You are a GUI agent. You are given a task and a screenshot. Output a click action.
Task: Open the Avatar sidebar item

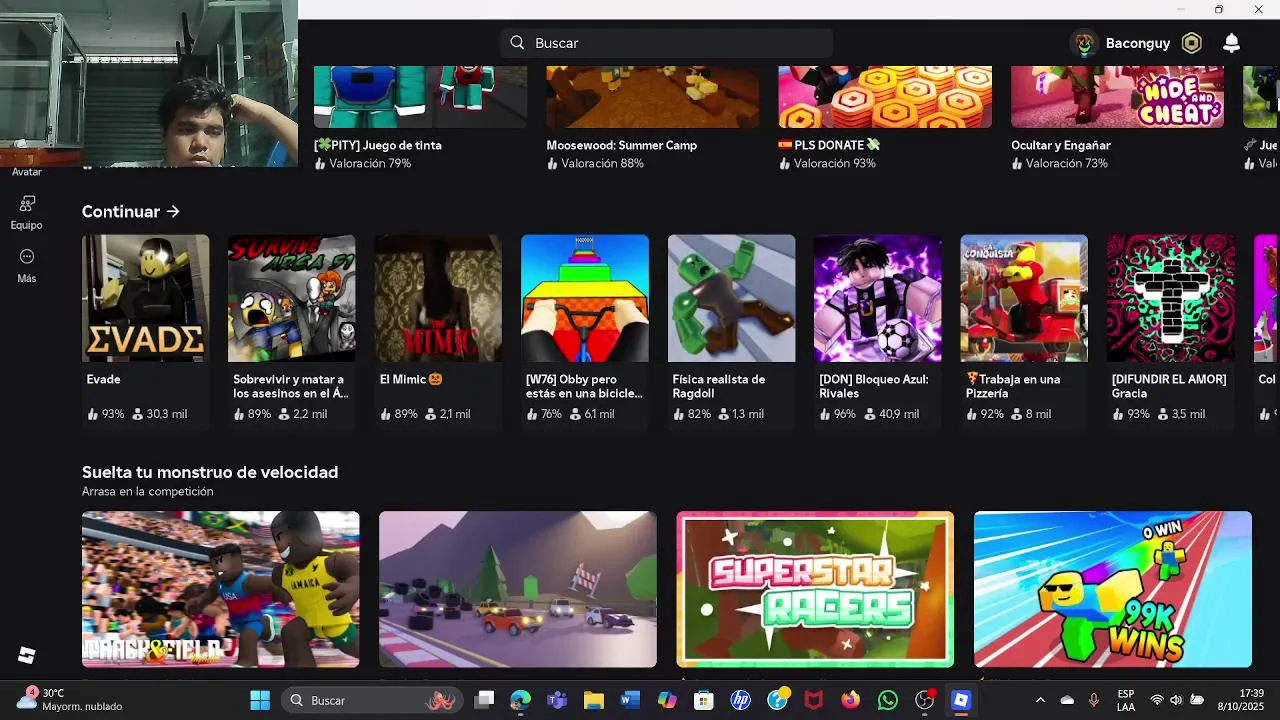(27, 172)
